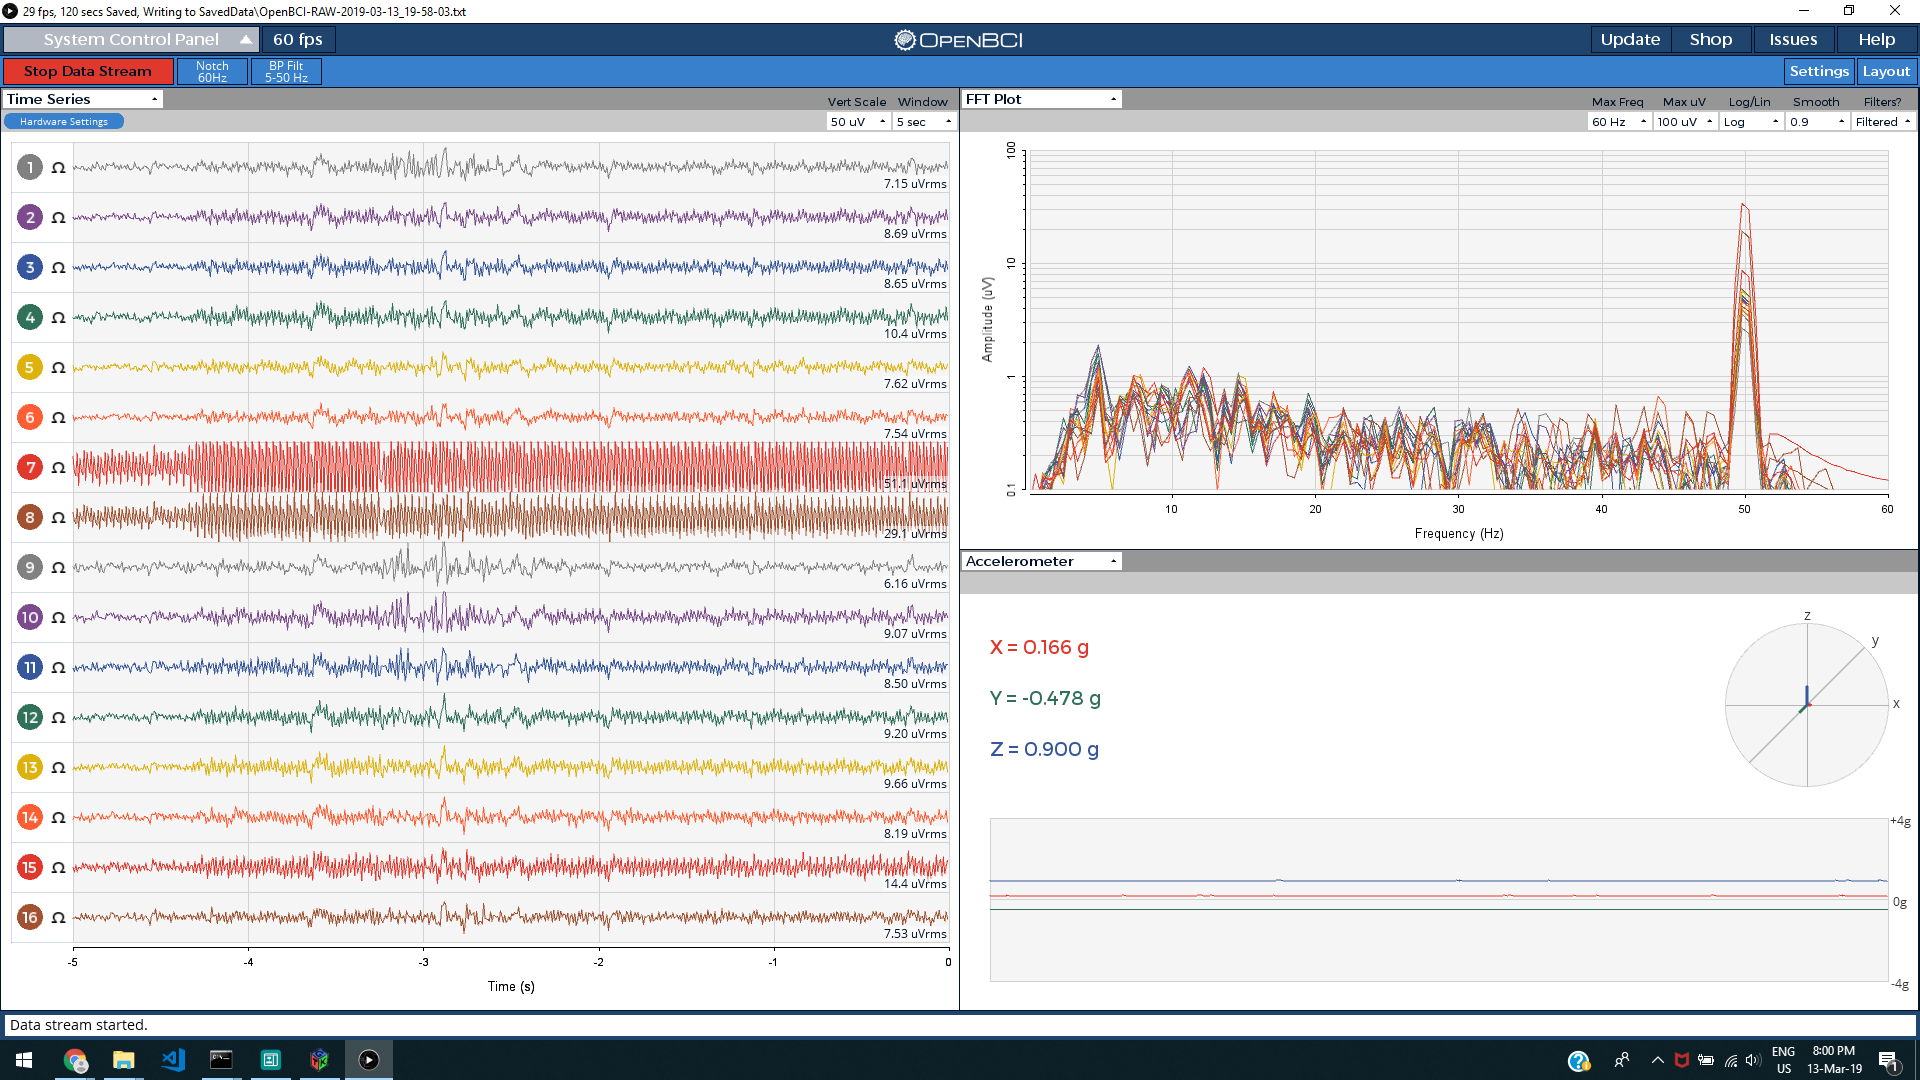
Task: Open the Help menu item
Action: 1876,40
